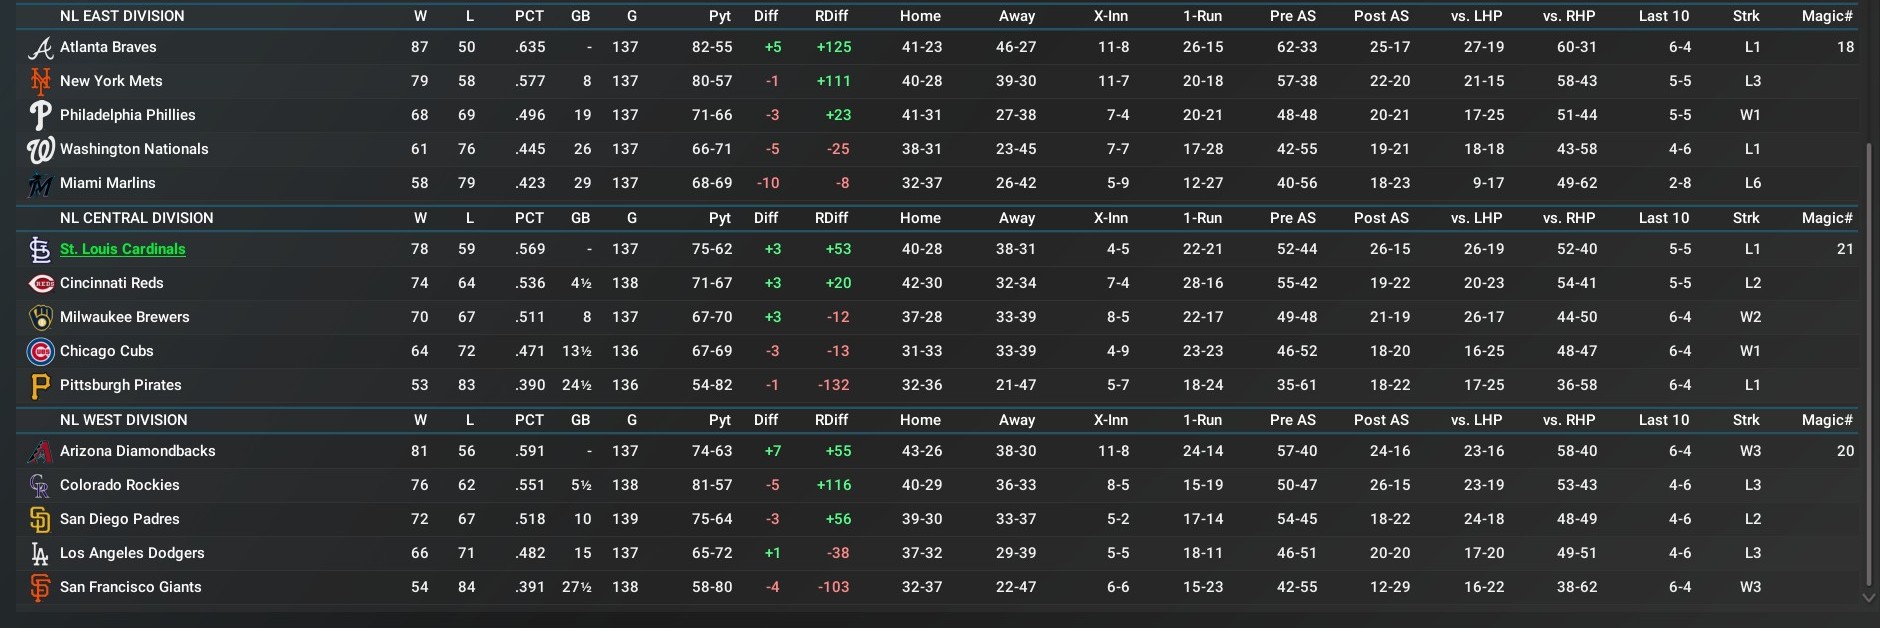Click the scroll down arrow at bottom right
Screen dimensions: 1880x628
[x=1868, y=598]
